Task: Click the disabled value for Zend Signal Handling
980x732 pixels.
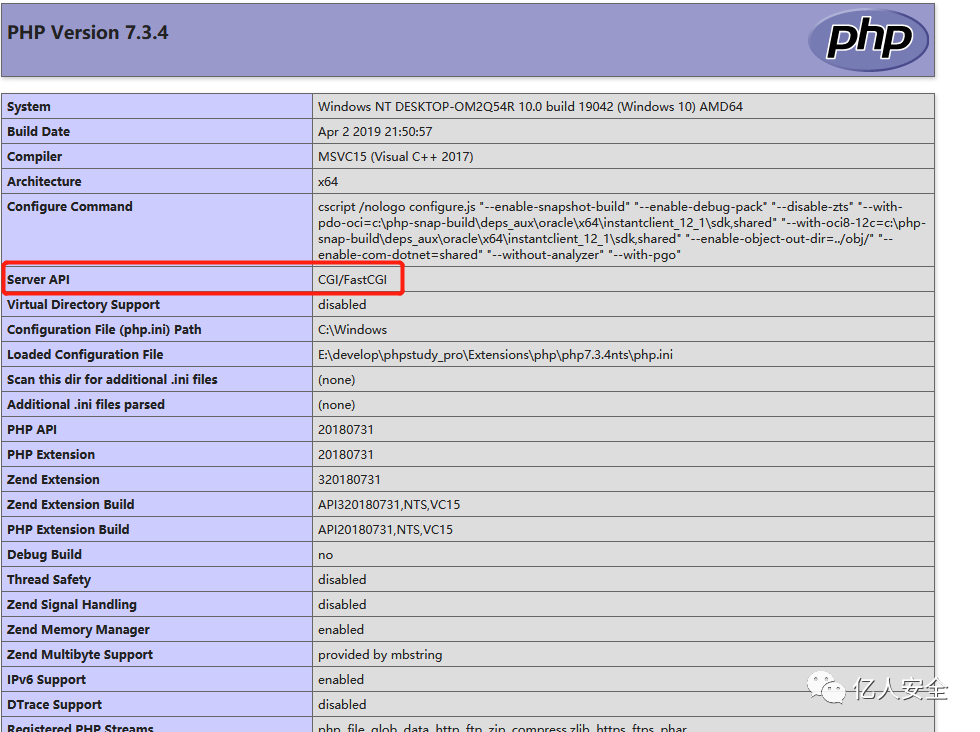Action: coord(342,604)
